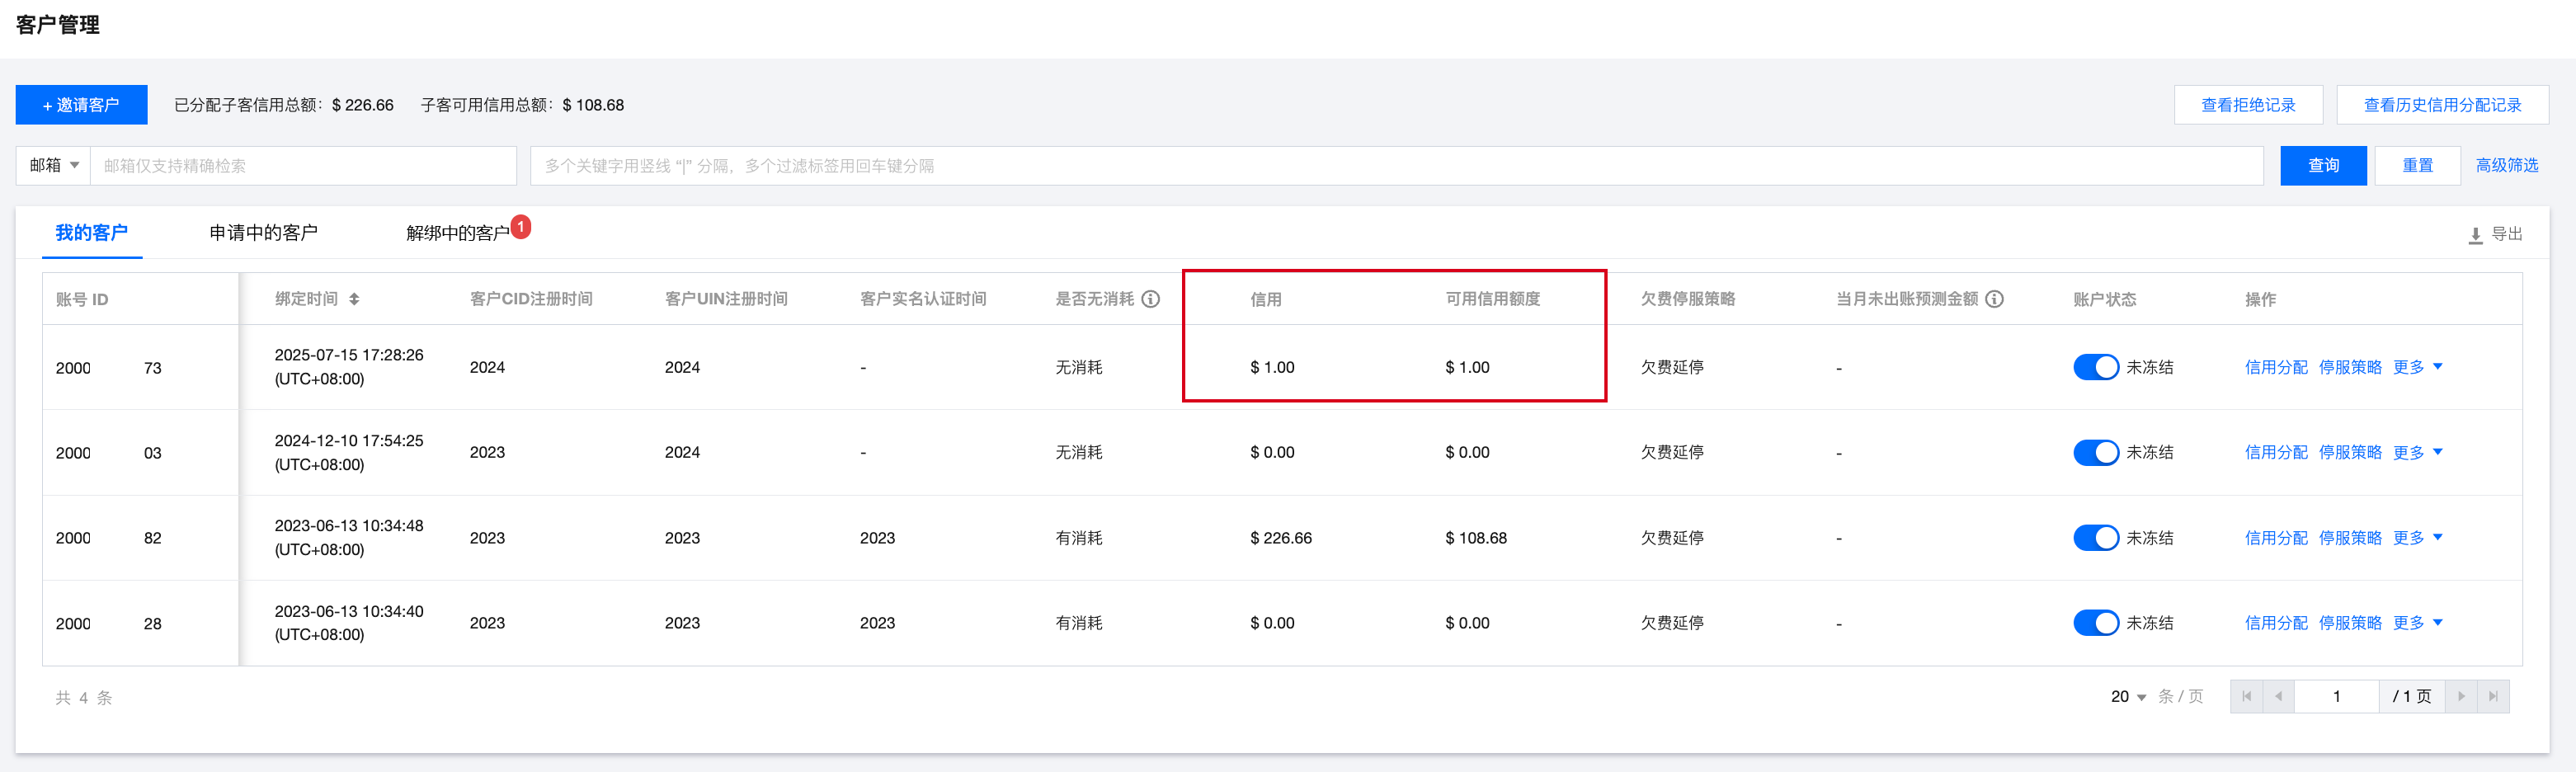
Task: Toggle account status for ID ending 73
Action: 2095,367
